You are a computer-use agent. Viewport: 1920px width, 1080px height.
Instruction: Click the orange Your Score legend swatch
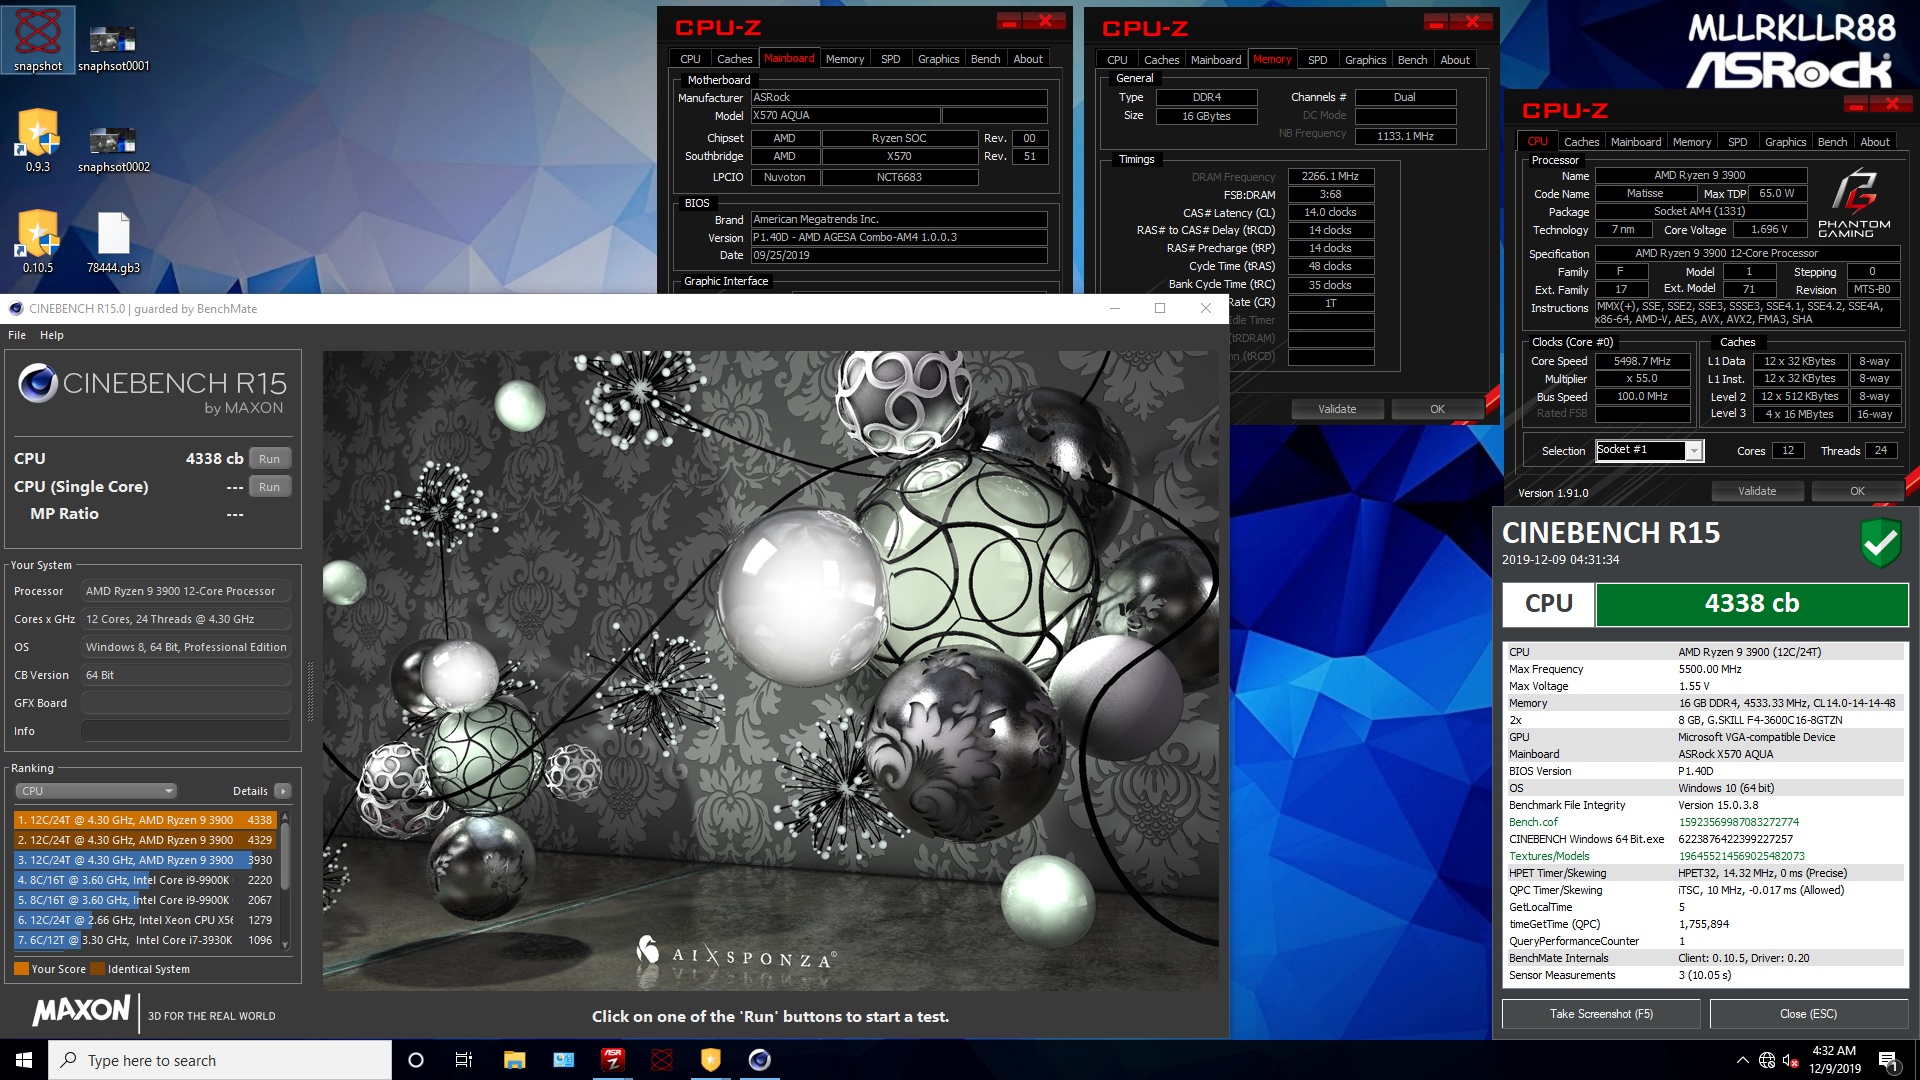coord(21,969)
